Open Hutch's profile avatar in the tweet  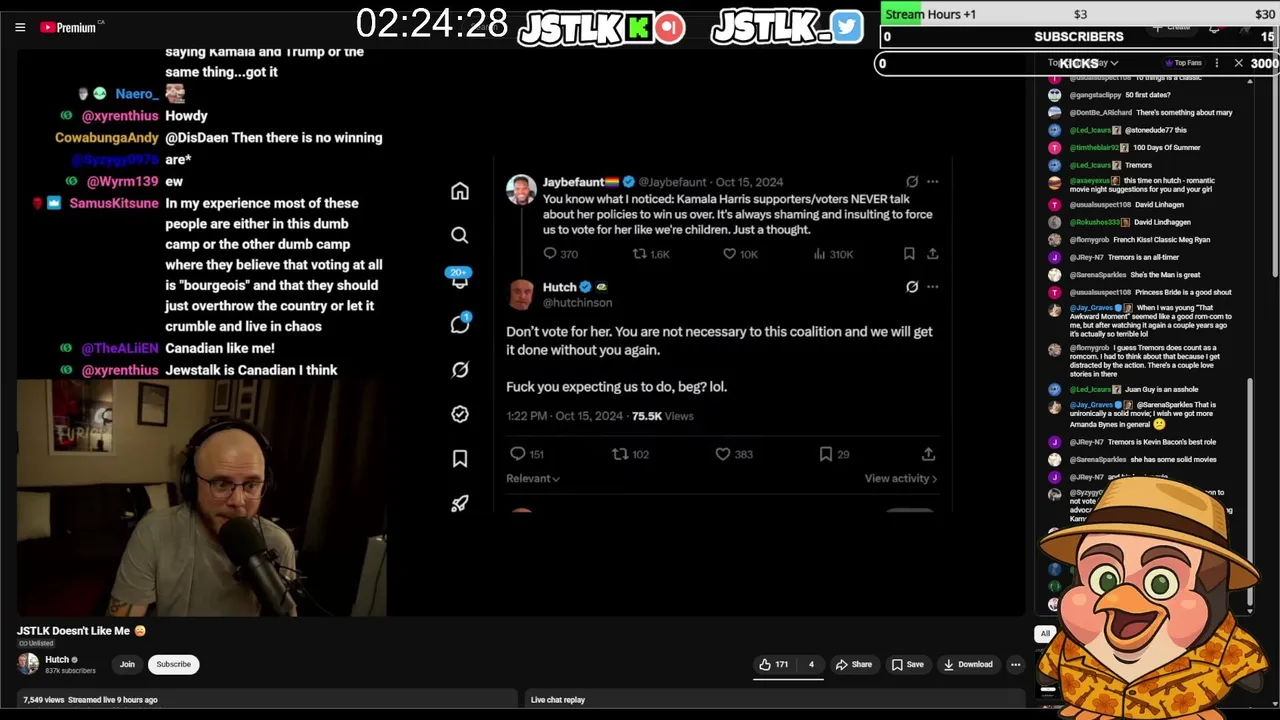pyautogui.click(x=521, y=294)
